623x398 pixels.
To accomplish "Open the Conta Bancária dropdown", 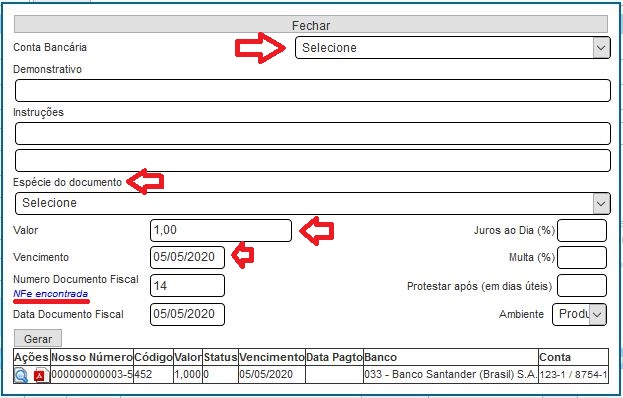I will (x=453, y=48).
